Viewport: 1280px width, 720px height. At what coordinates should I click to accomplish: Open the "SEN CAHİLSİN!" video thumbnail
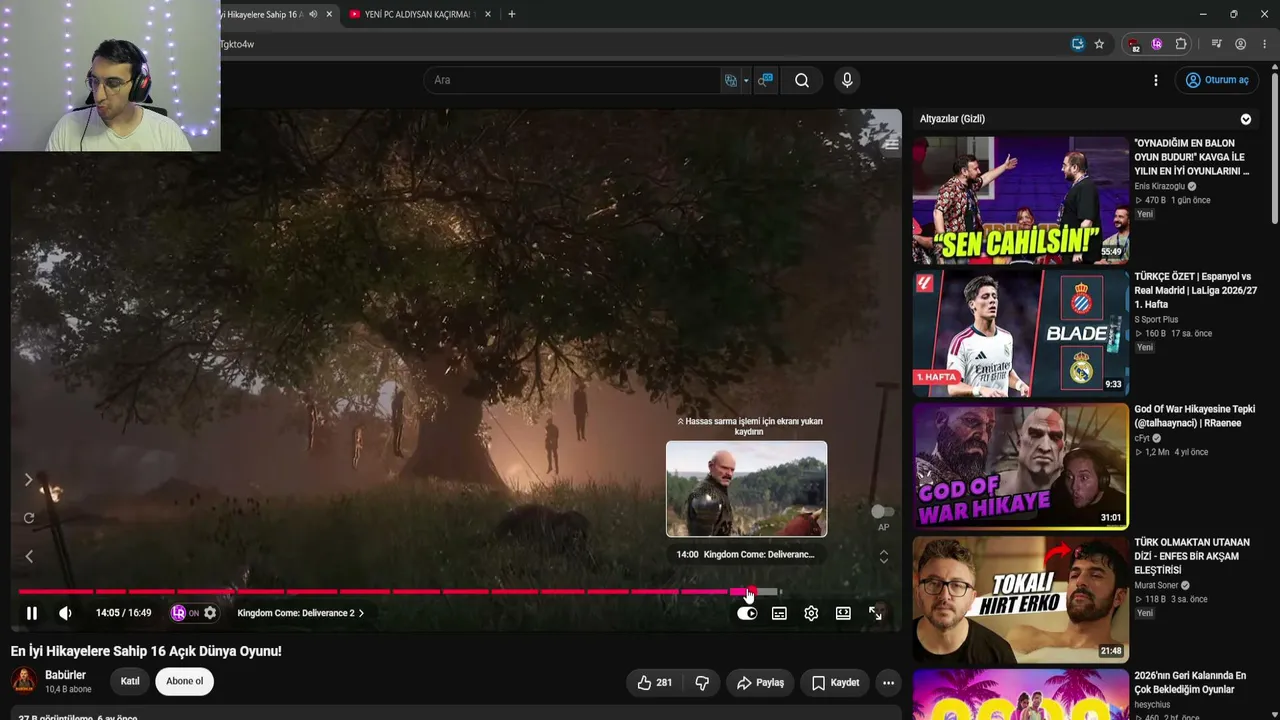pyautogui.click(x=1020, y=200)
